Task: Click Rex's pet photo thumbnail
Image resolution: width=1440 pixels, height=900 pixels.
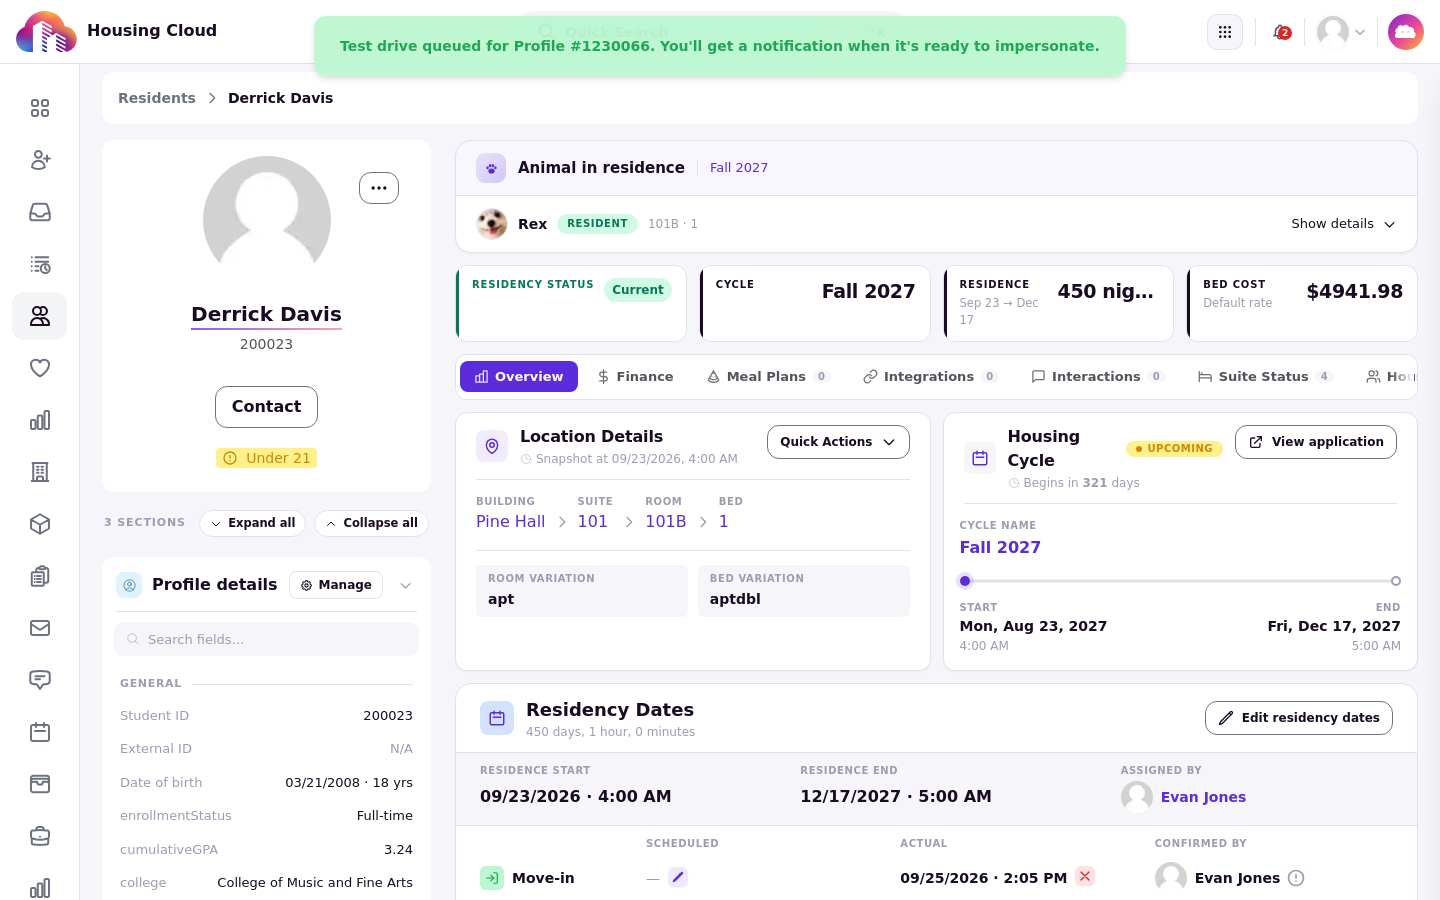Action: (x=492, y=224)
